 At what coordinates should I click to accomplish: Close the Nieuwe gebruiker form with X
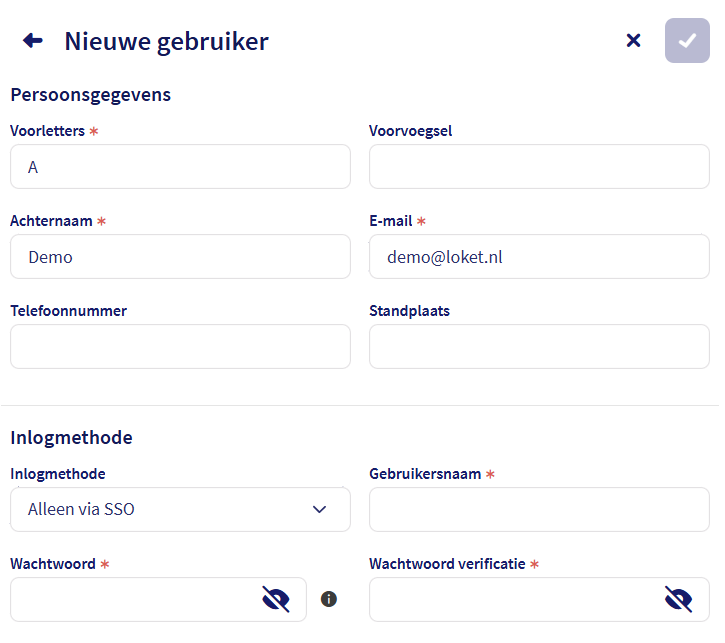[x=633, y=41]
